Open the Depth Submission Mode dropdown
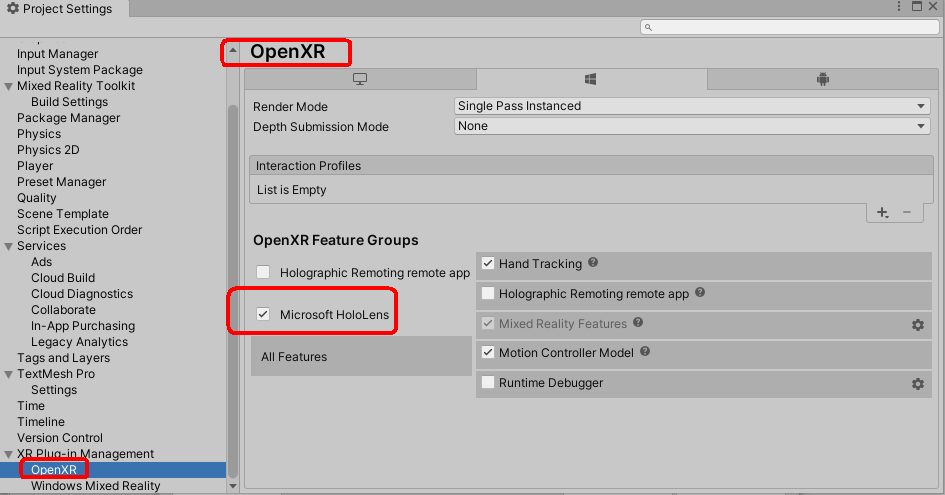Screen dimensions: 945x495 pos(692,126)
